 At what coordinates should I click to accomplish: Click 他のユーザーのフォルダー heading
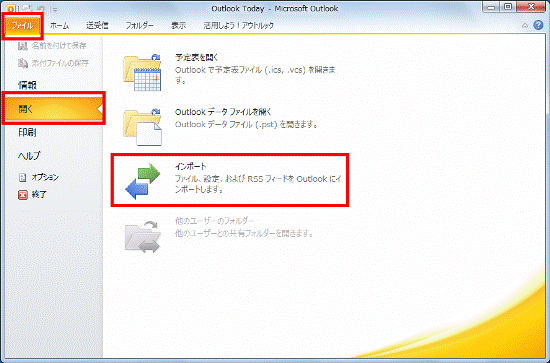pos(214,221)
